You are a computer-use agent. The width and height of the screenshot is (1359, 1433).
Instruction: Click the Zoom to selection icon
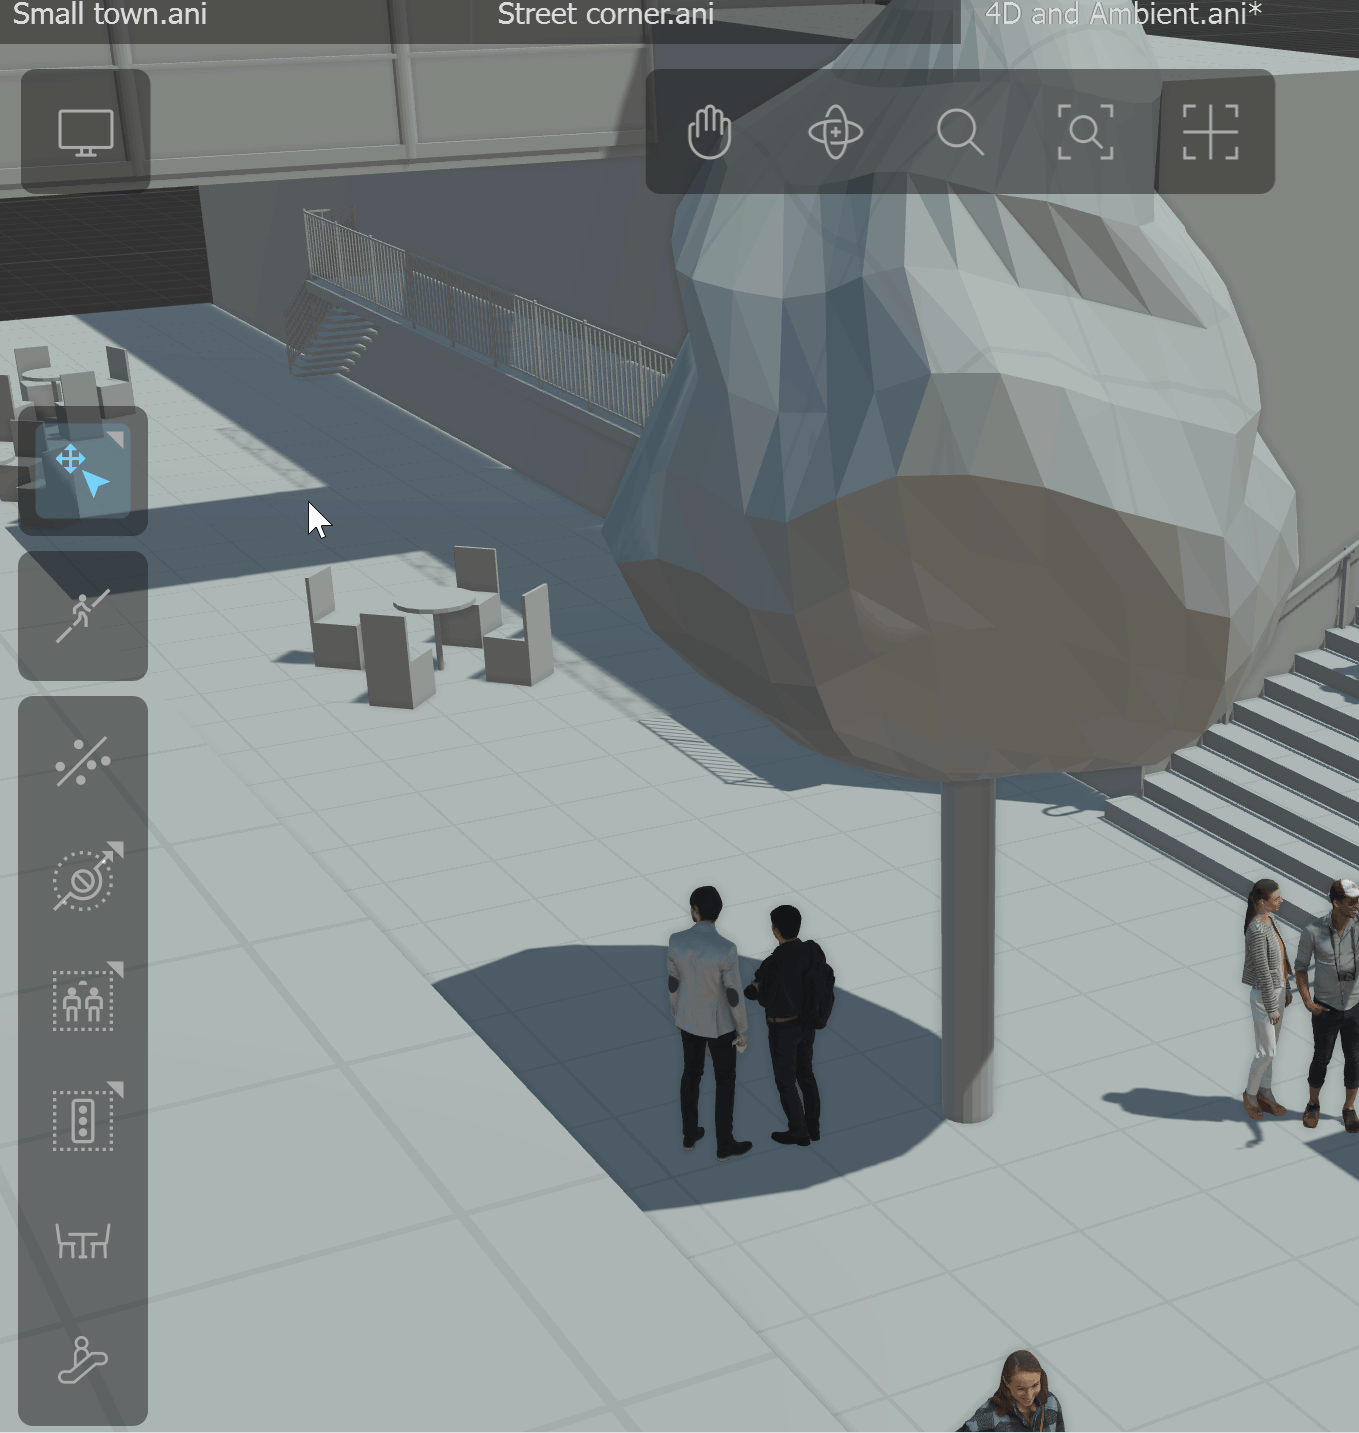click(1085, 131)
